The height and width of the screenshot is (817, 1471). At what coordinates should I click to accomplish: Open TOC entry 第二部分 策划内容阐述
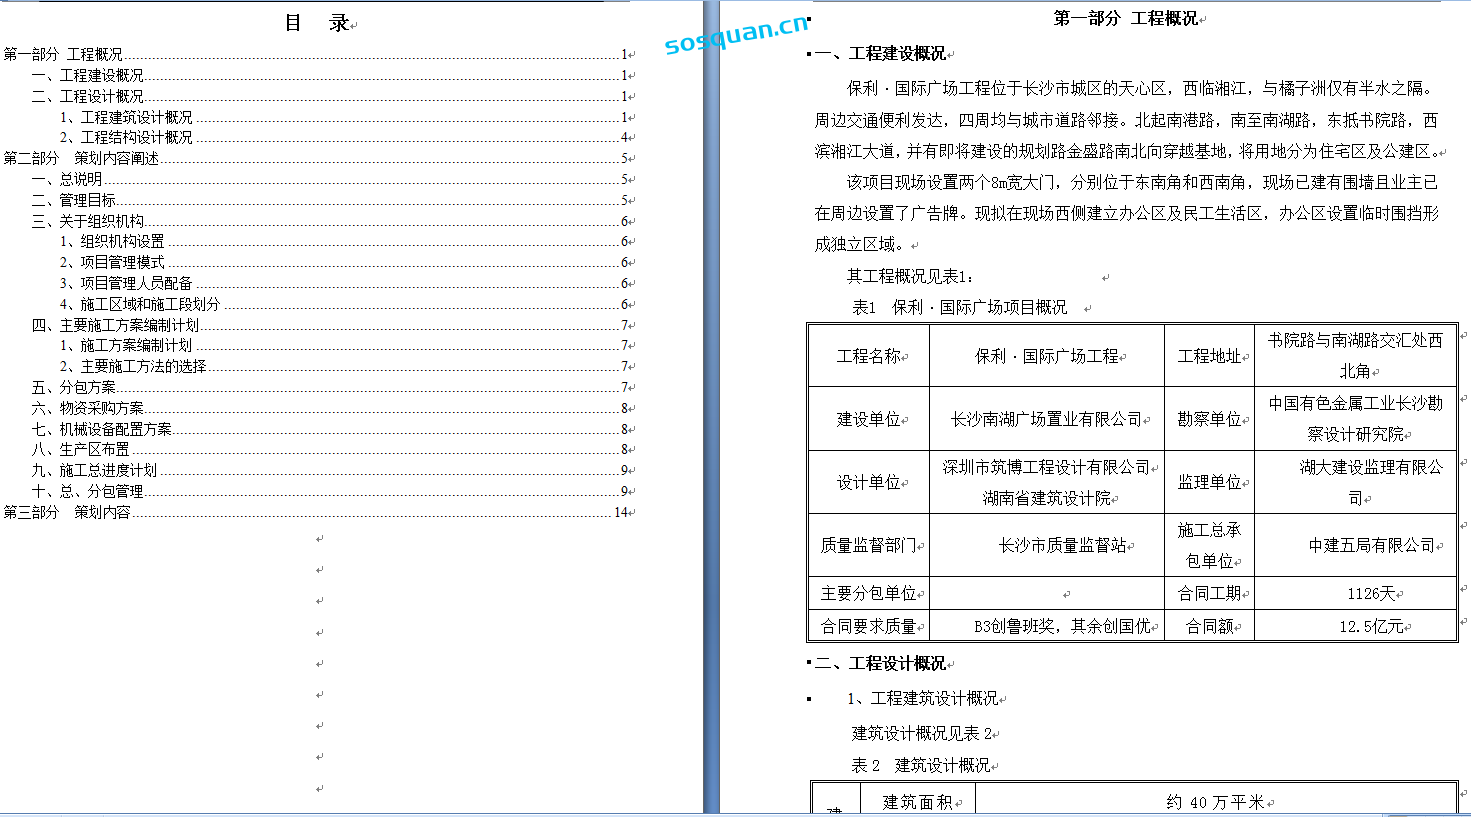(x=81, y=159)
